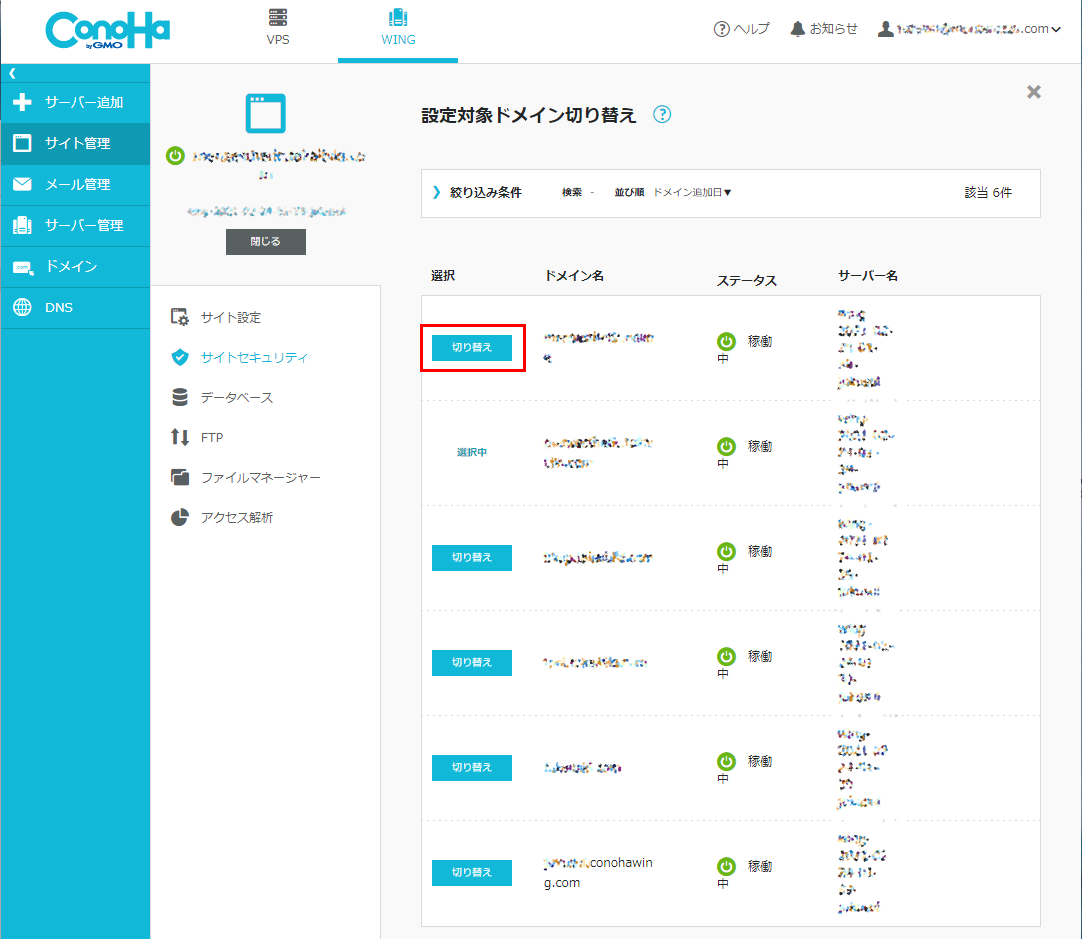1082x939 pixels.
Task: Click help icon beside 設定対象ドメイン切り替え
Action: pyautogui.click(x=662, y=115)
